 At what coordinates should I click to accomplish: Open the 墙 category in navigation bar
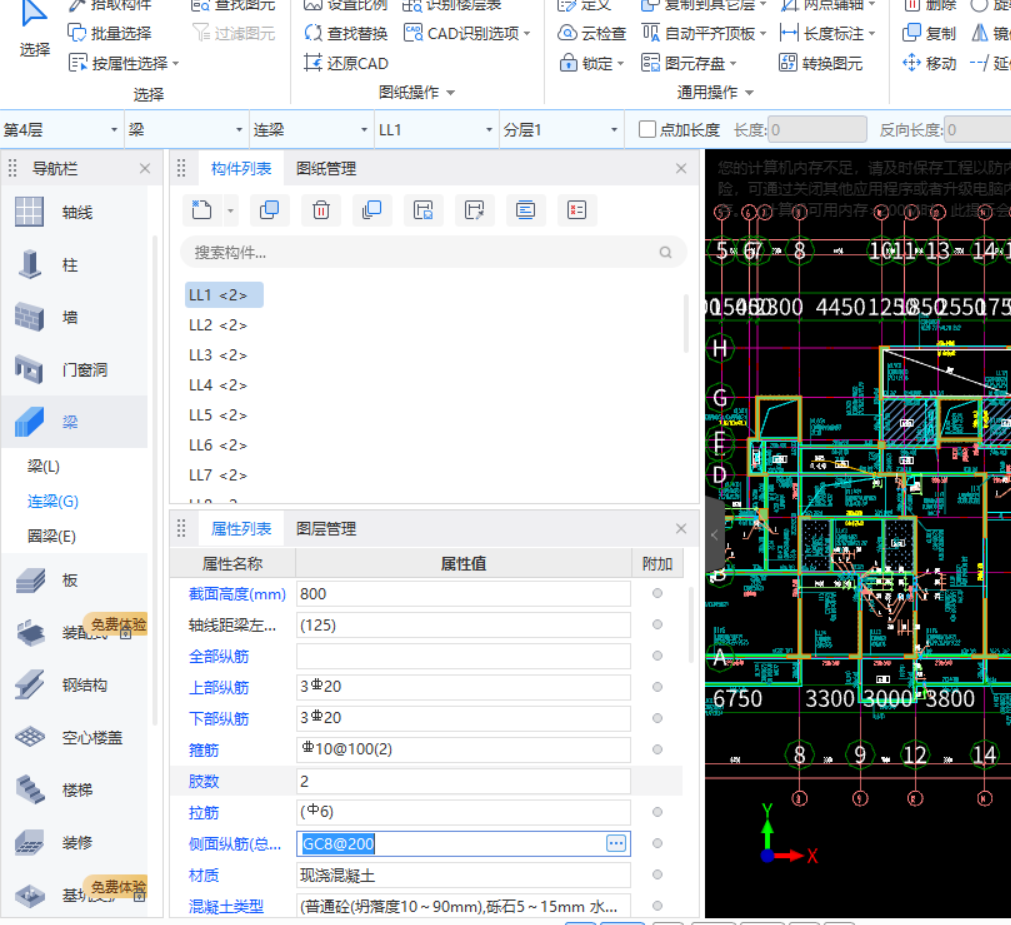(x=70, y=317)
